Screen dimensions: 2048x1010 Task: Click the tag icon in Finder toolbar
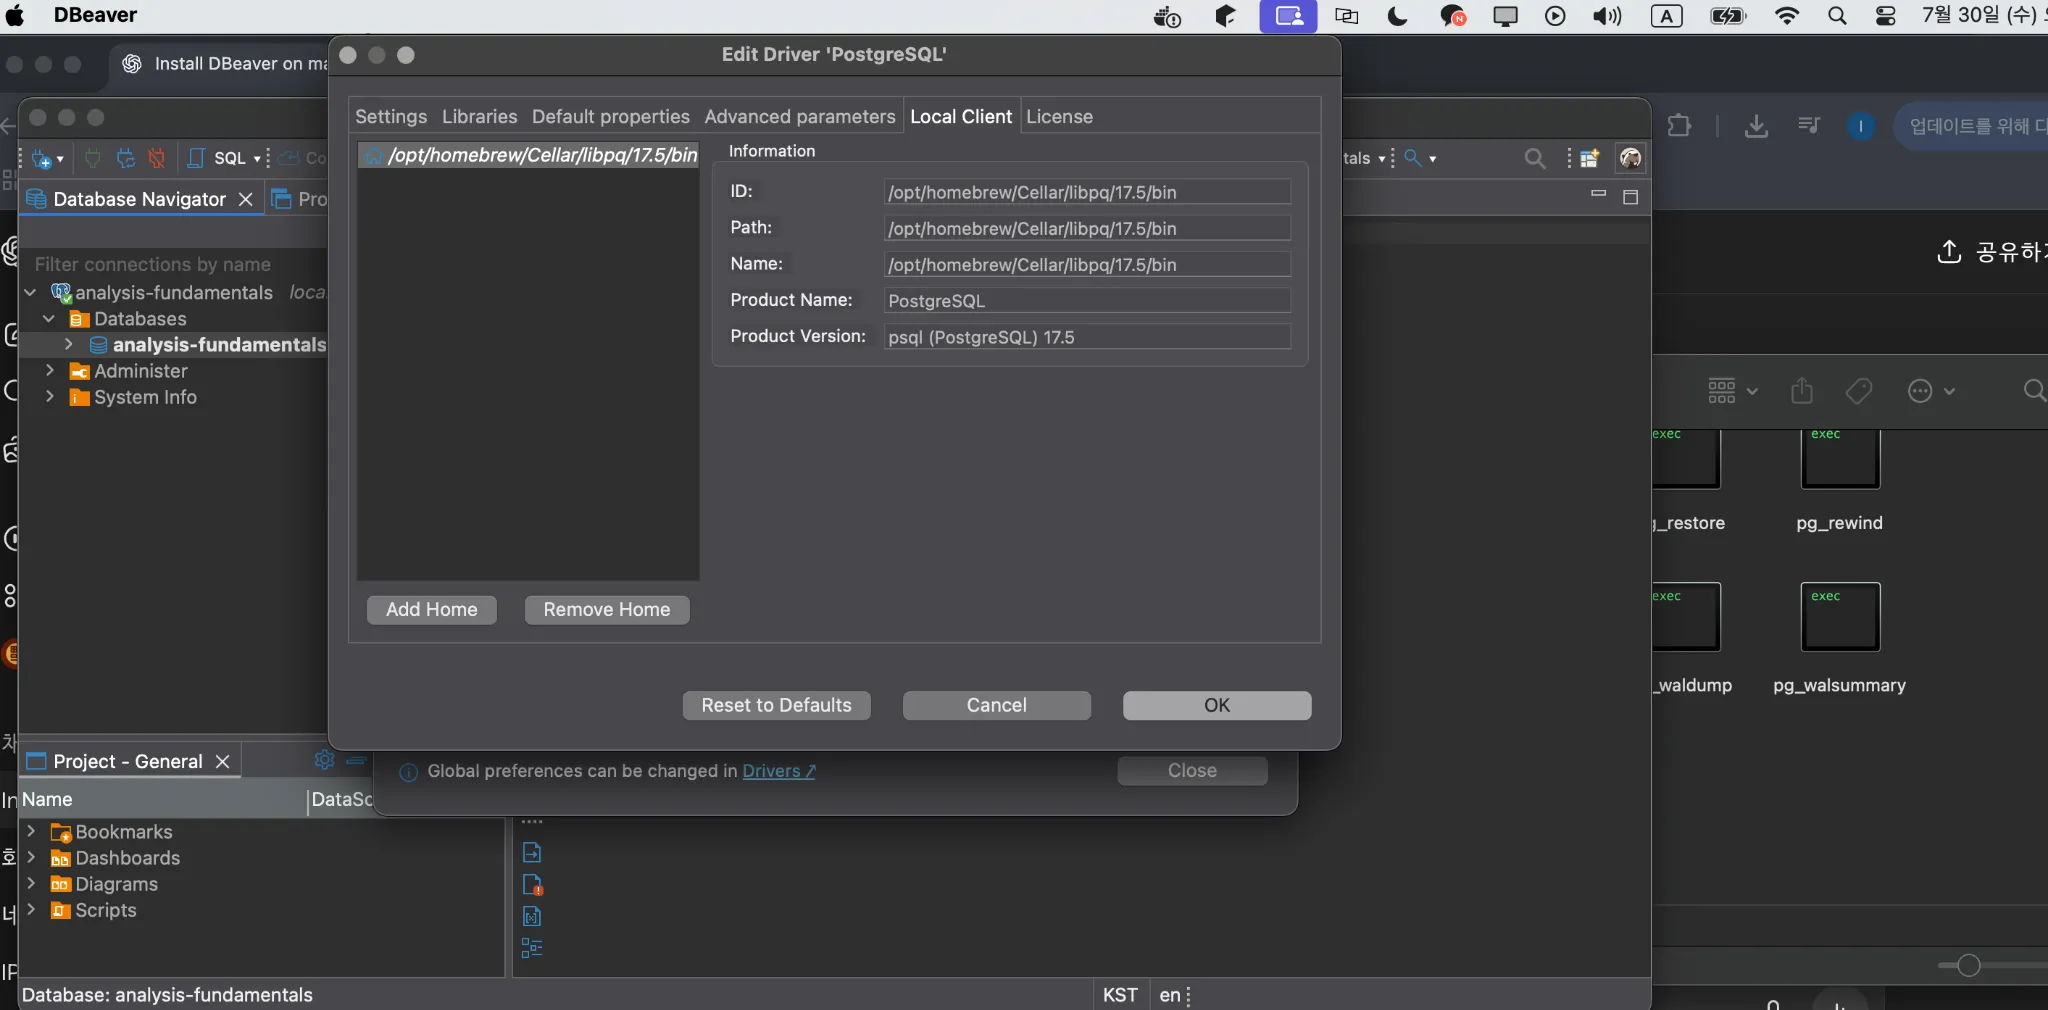pyautogui.click(x=1859, y=390)
